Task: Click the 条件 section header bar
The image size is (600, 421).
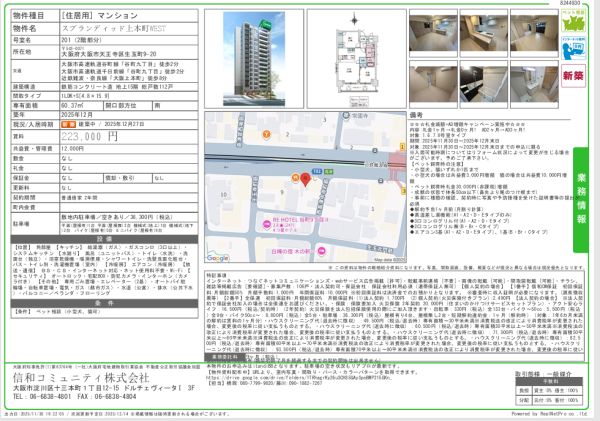Action: tap(104, 303)
